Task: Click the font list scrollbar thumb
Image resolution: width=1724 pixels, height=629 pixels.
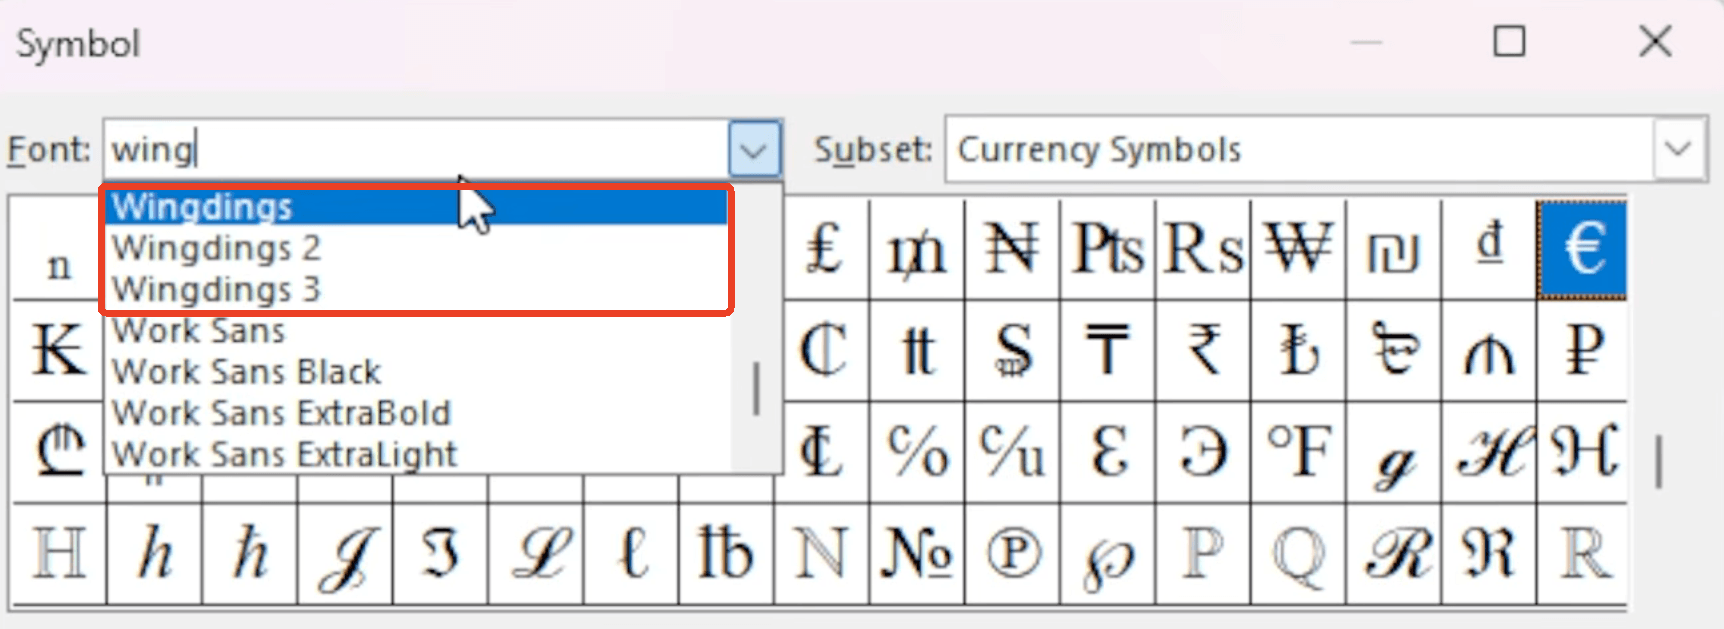Action: (756, 388)
